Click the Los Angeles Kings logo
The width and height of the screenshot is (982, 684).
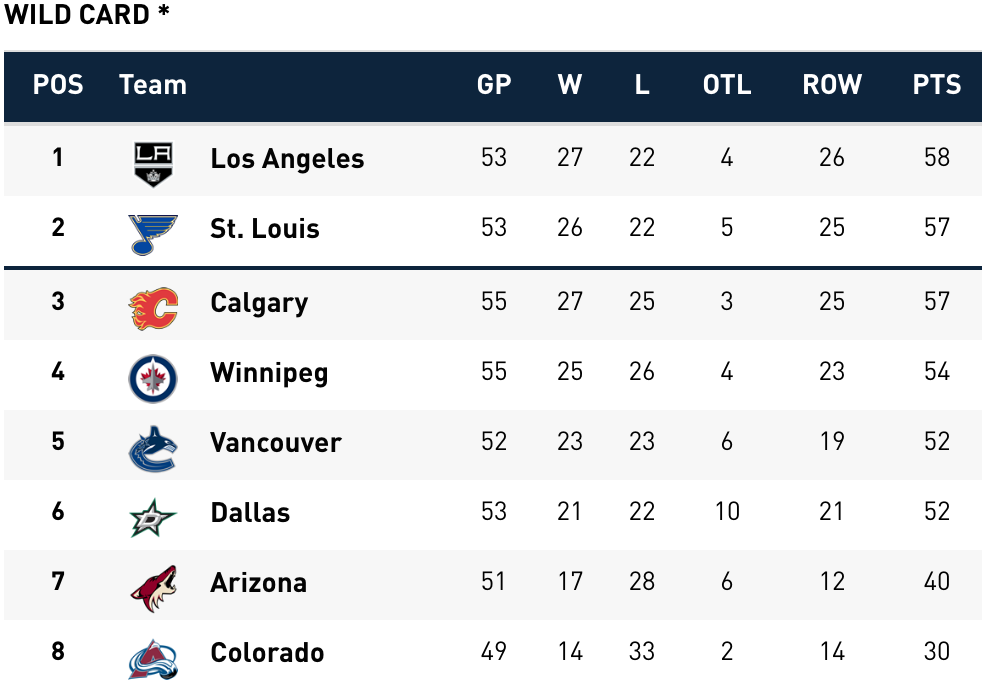(153, 165)
